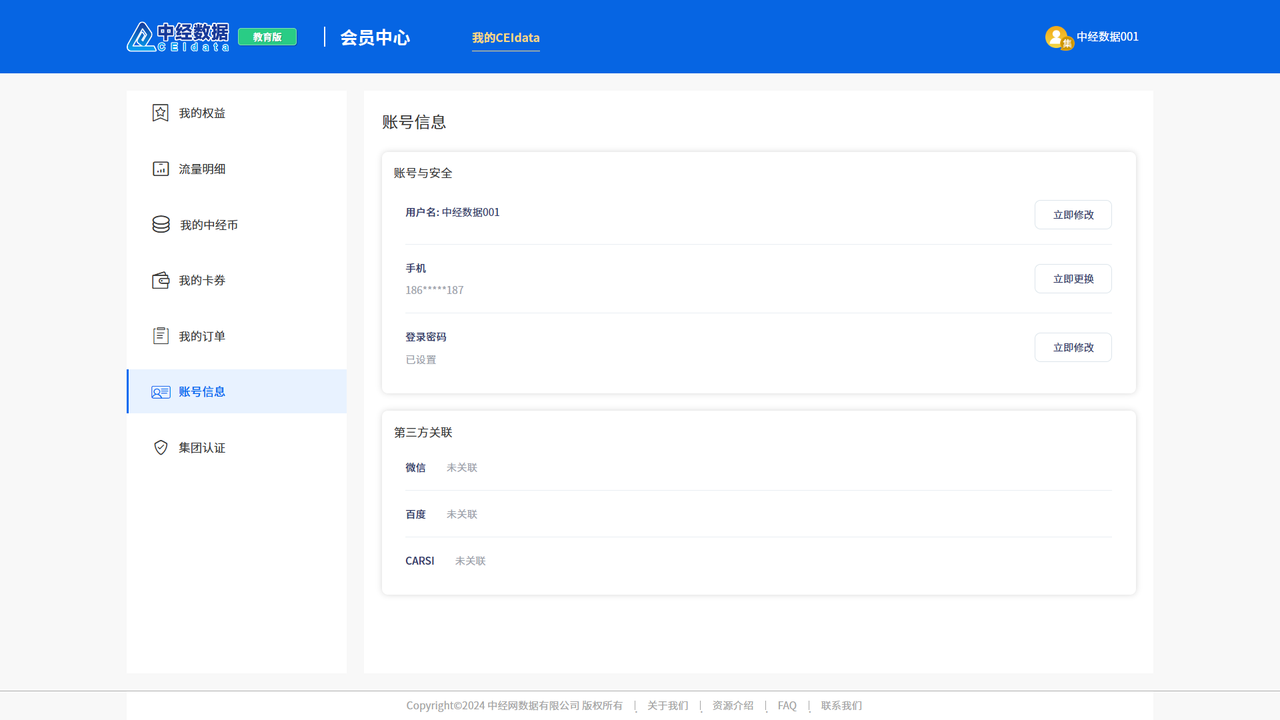
Task: Click the user avatar icon in header
Action: tap(1057, 37)
